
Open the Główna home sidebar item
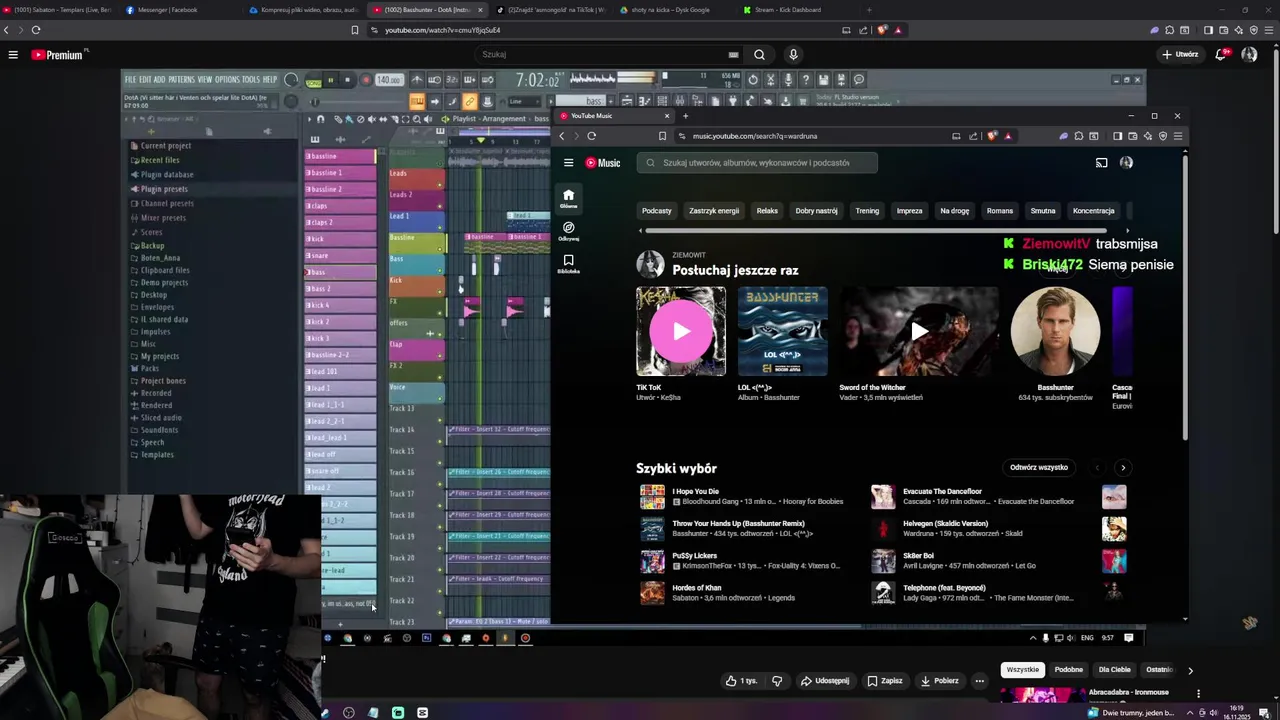(x=568, y=198)
